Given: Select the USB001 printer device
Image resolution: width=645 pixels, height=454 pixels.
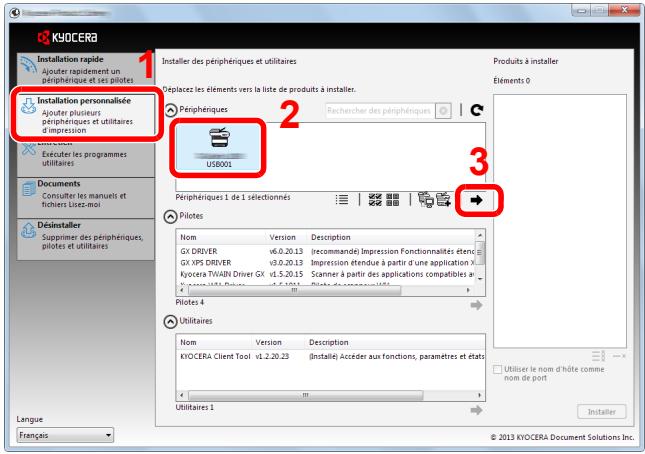Looking at the screenshot, I should [218, 148].
